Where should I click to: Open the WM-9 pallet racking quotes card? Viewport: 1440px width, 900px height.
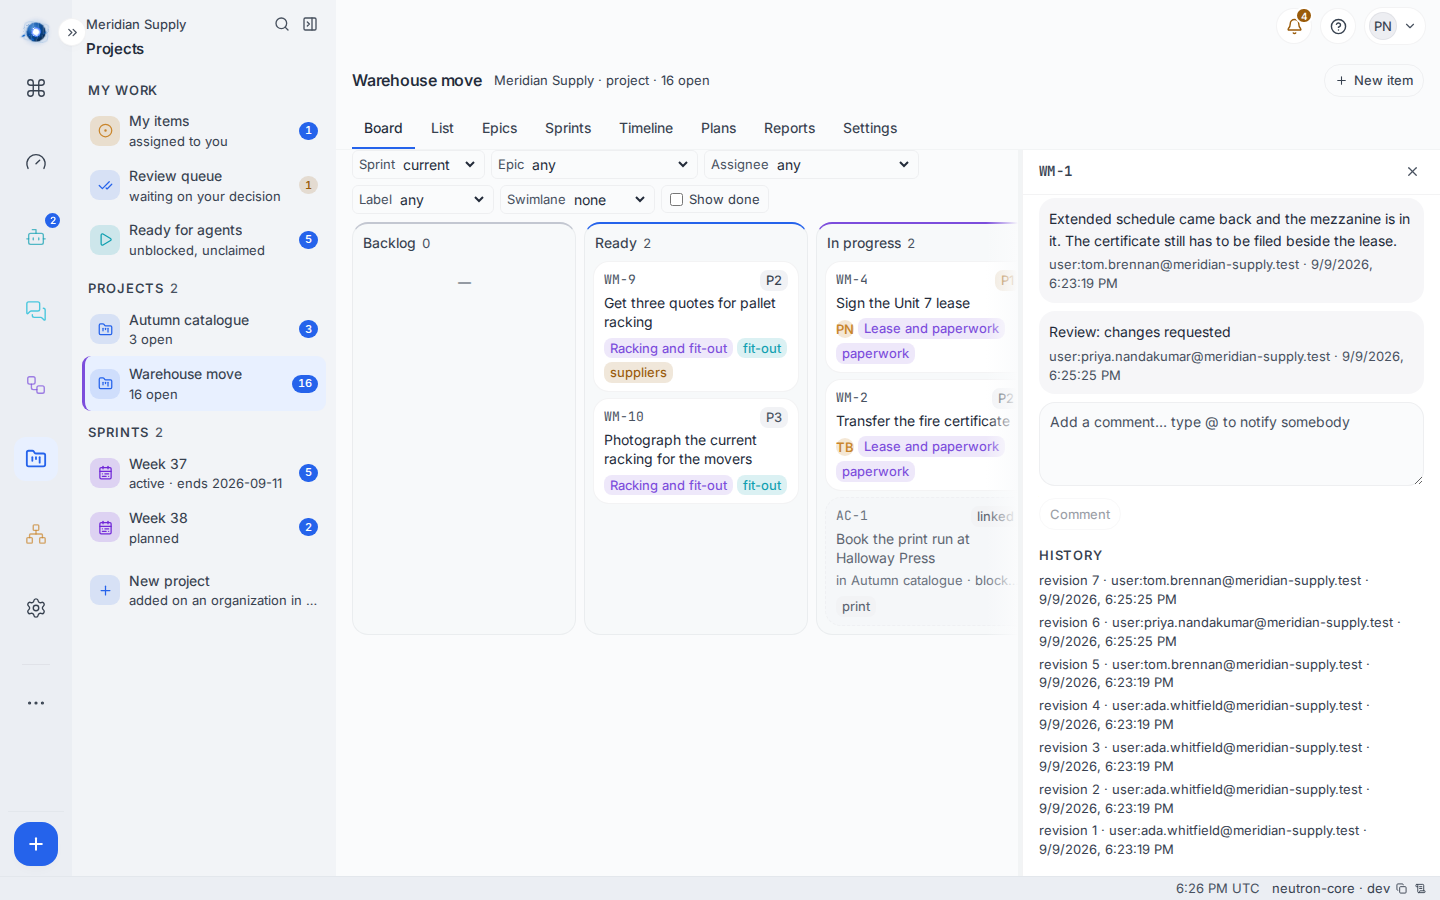coord(696,327)
